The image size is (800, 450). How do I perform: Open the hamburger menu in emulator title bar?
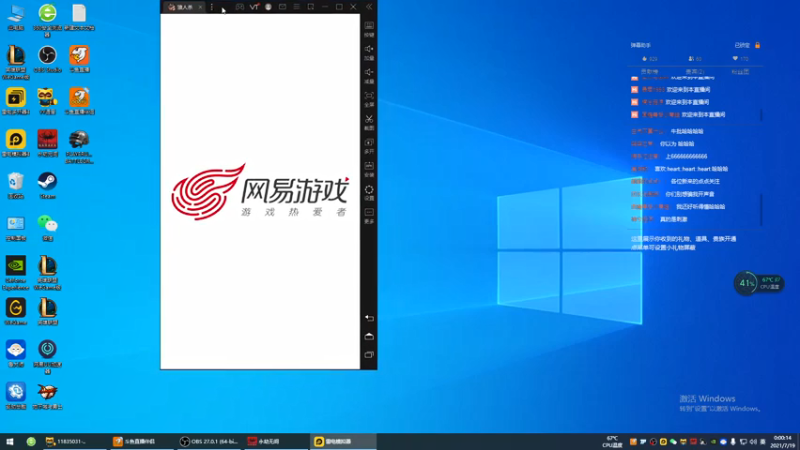[296, 7]
